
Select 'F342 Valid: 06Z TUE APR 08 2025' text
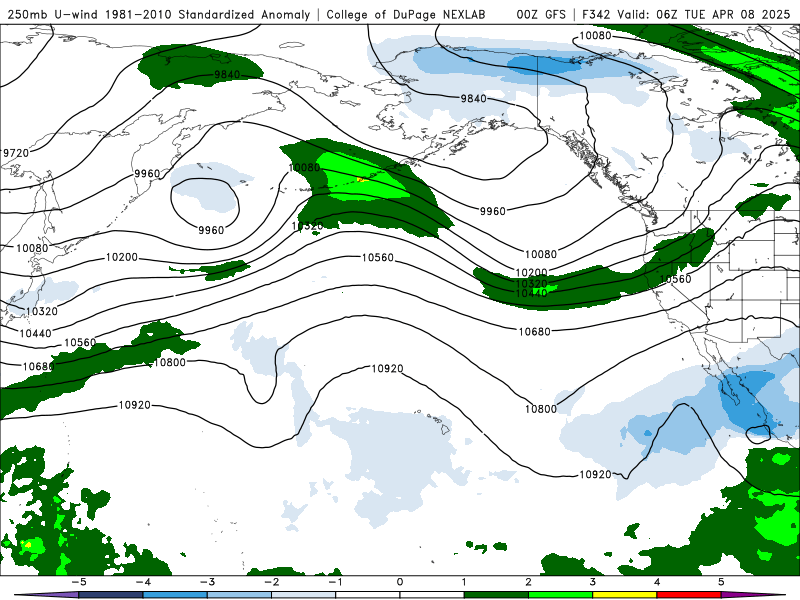click(x=686, y=14)
